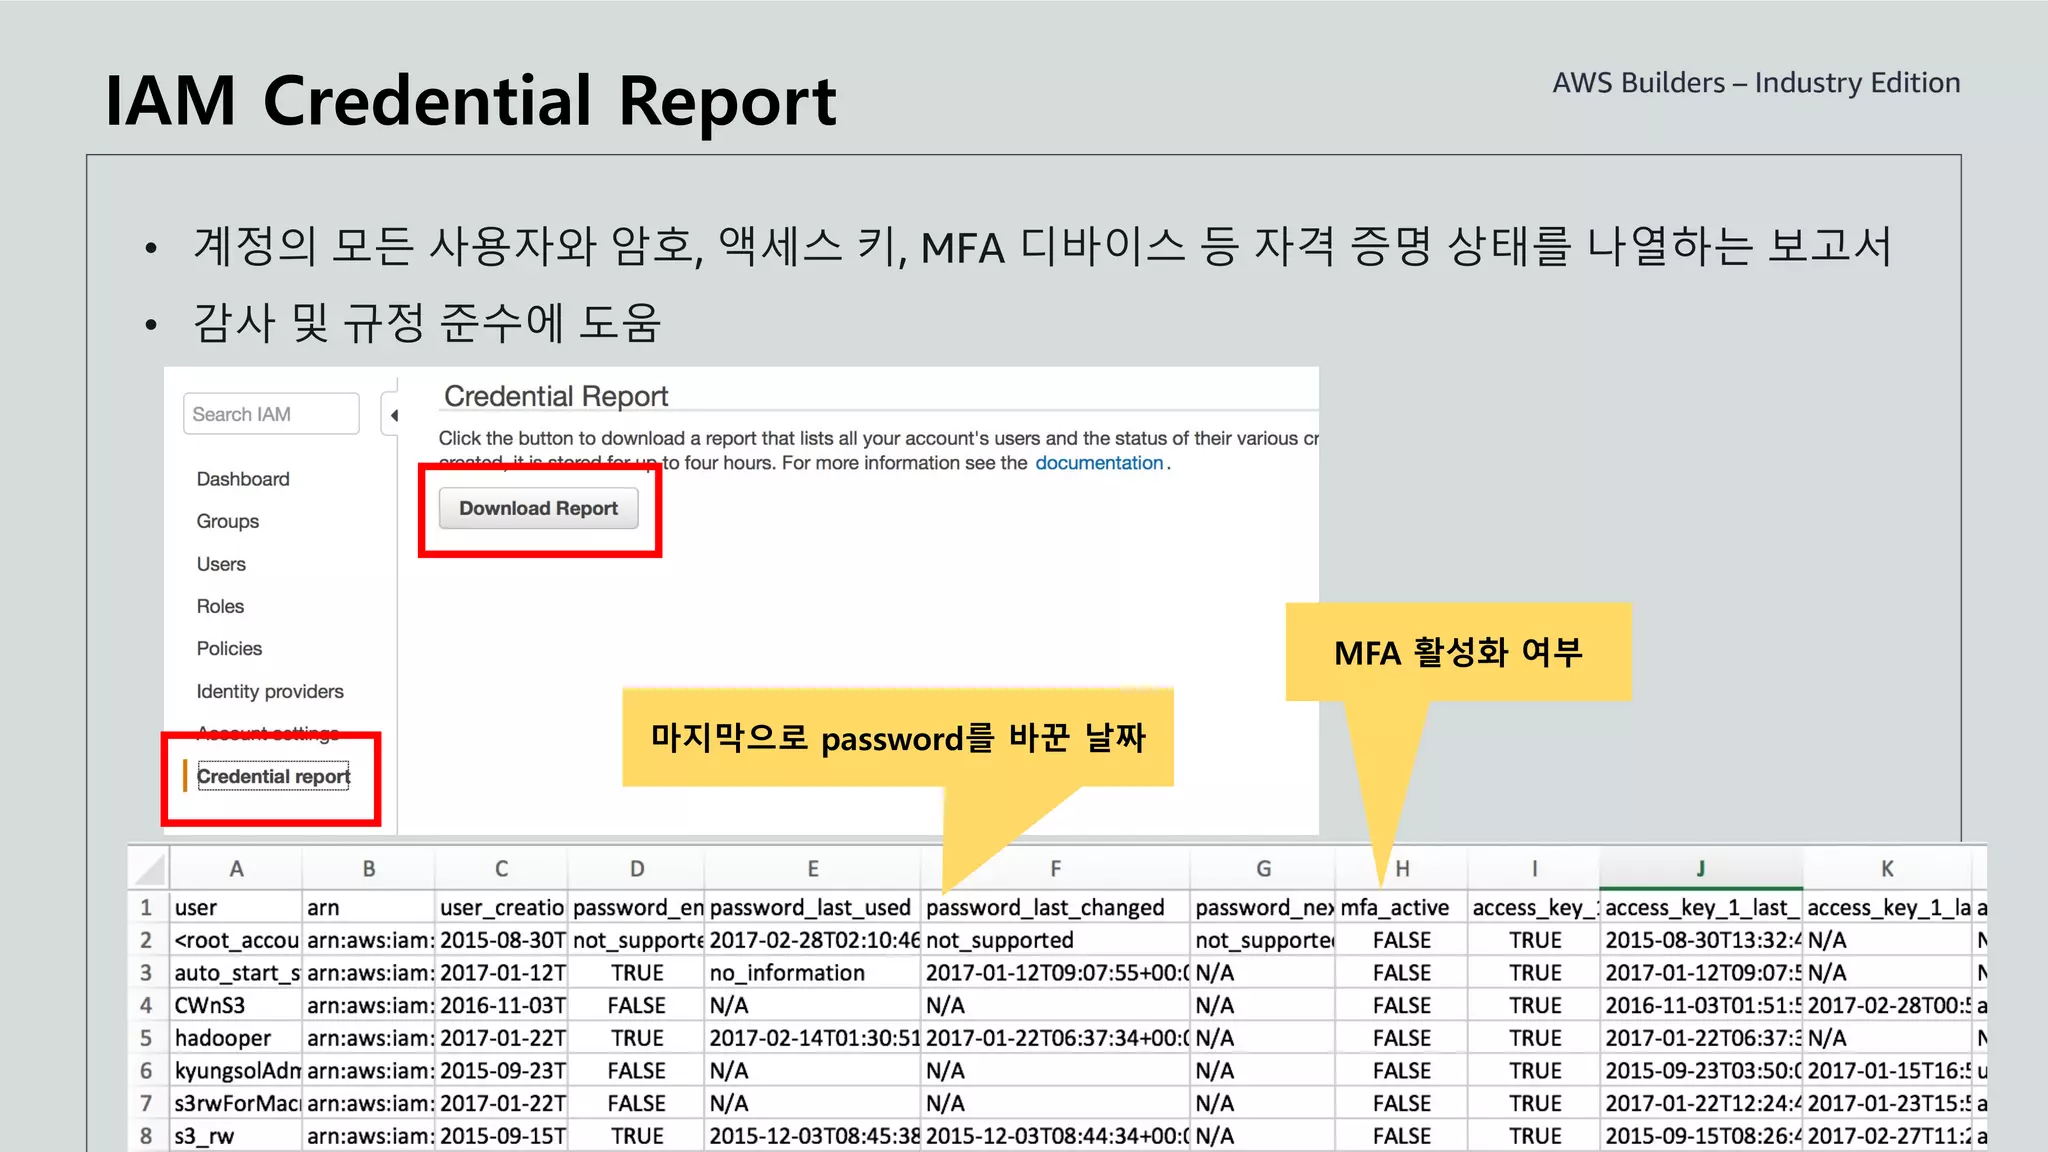Click the 'password_last_changed' cell
Image resolution: width=2048 pixels, height=1152 pixels.
point(1056,907)
